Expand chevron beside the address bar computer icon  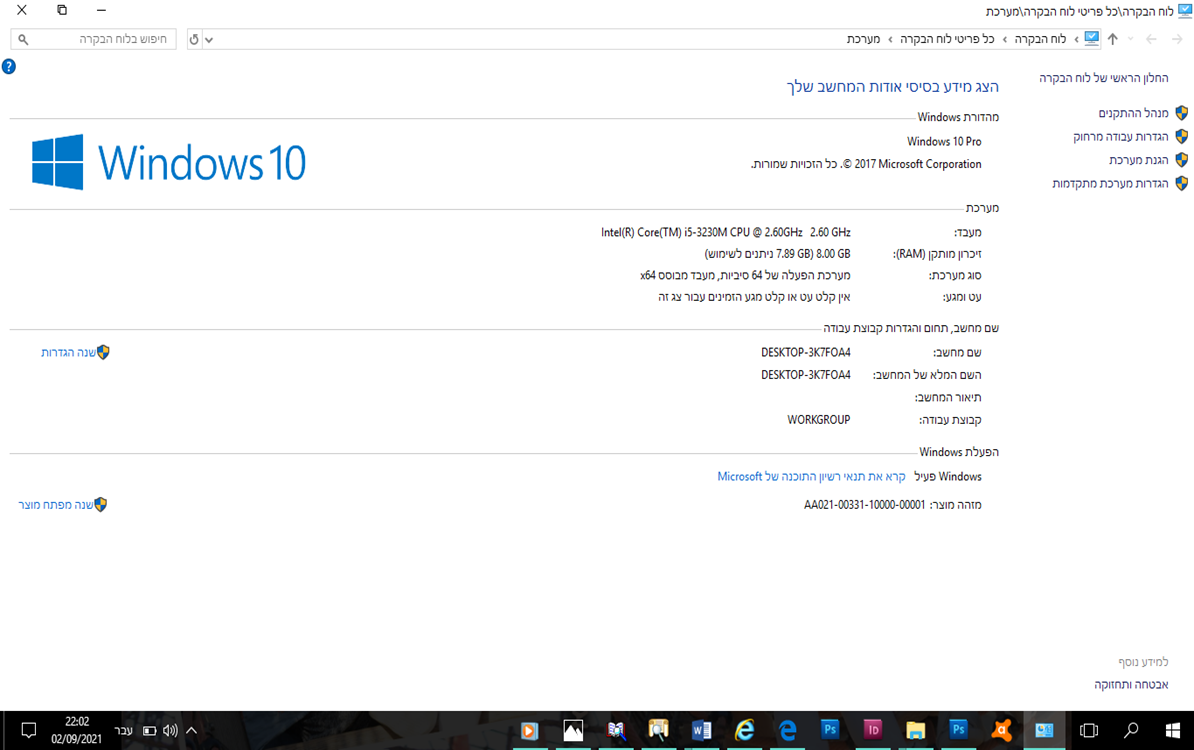[1076, 39]
